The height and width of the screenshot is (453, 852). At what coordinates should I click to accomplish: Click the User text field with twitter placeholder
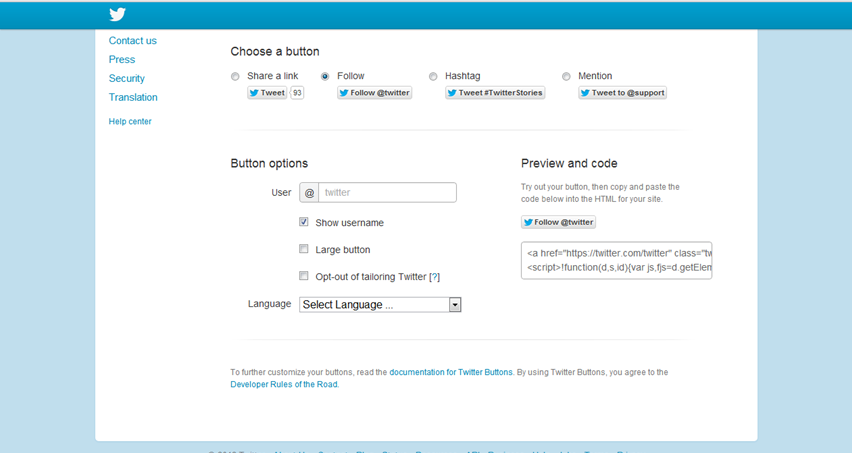click(x=387, y=192)
